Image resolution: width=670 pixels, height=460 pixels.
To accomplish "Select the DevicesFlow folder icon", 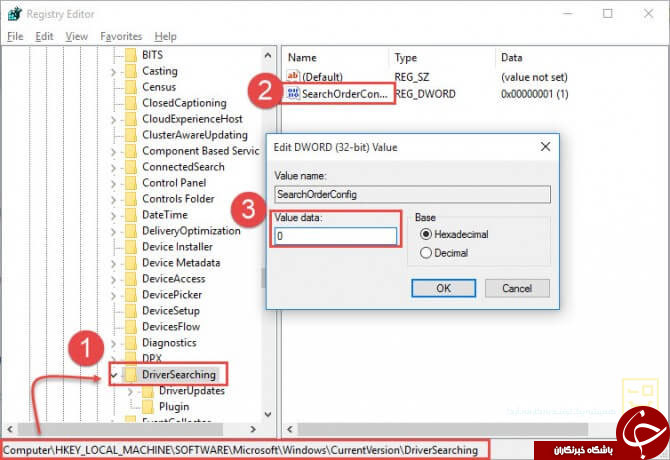I will pos(131,327).
